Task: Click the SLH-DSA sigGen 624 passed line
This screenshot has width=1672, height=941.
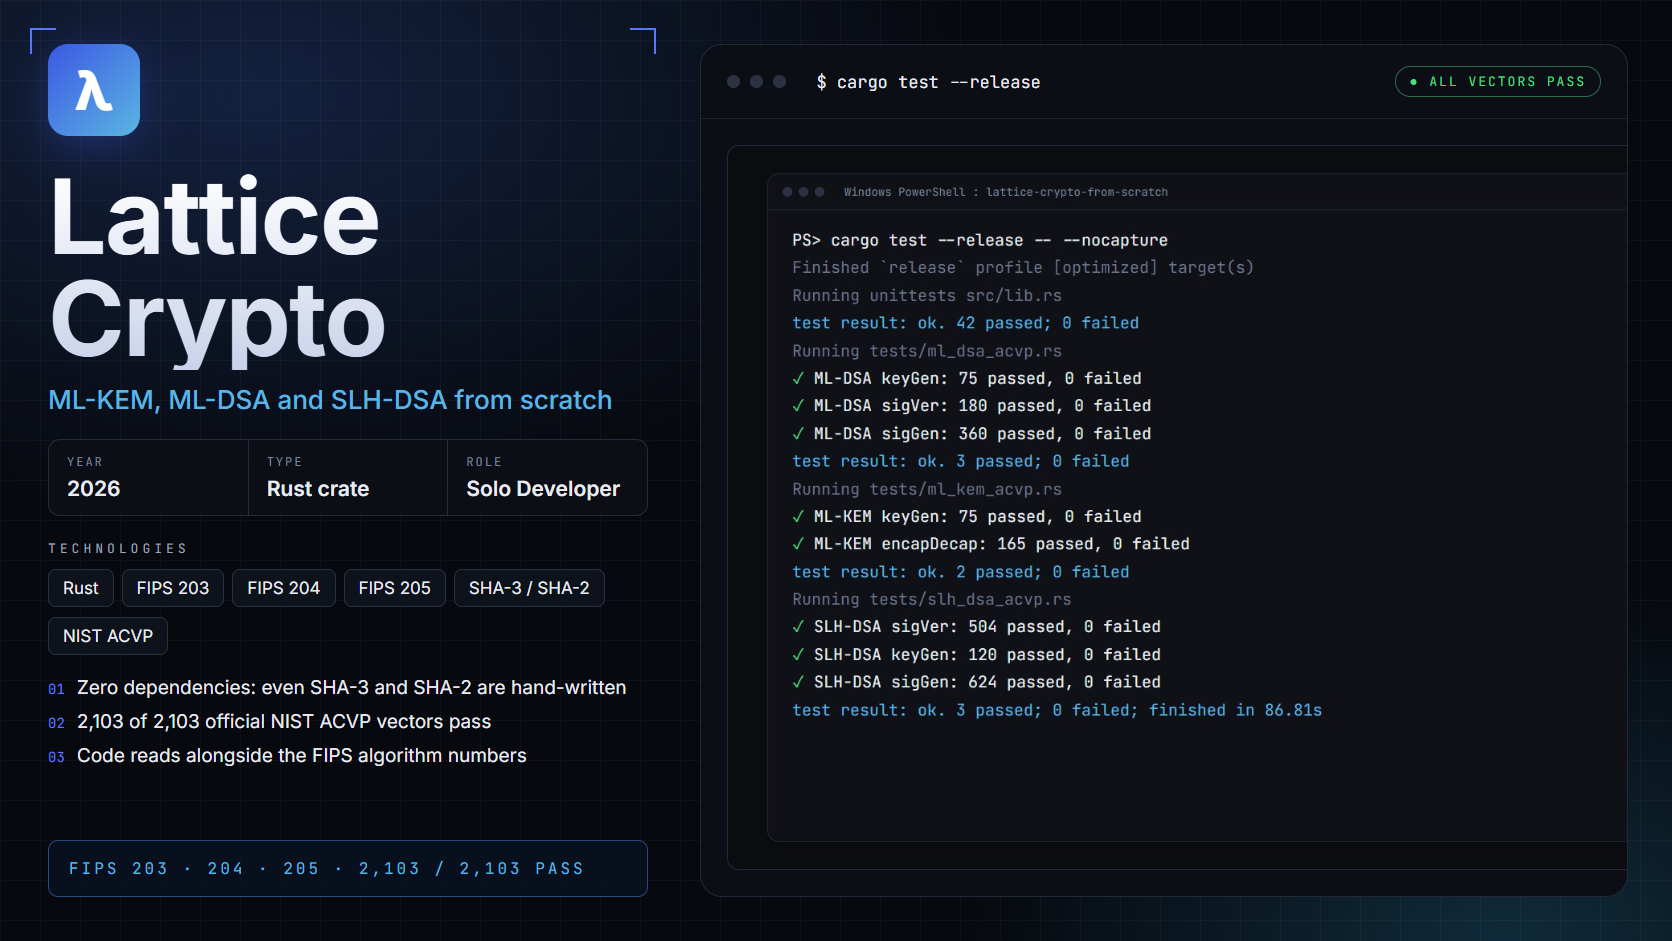Action: [977, 682]
